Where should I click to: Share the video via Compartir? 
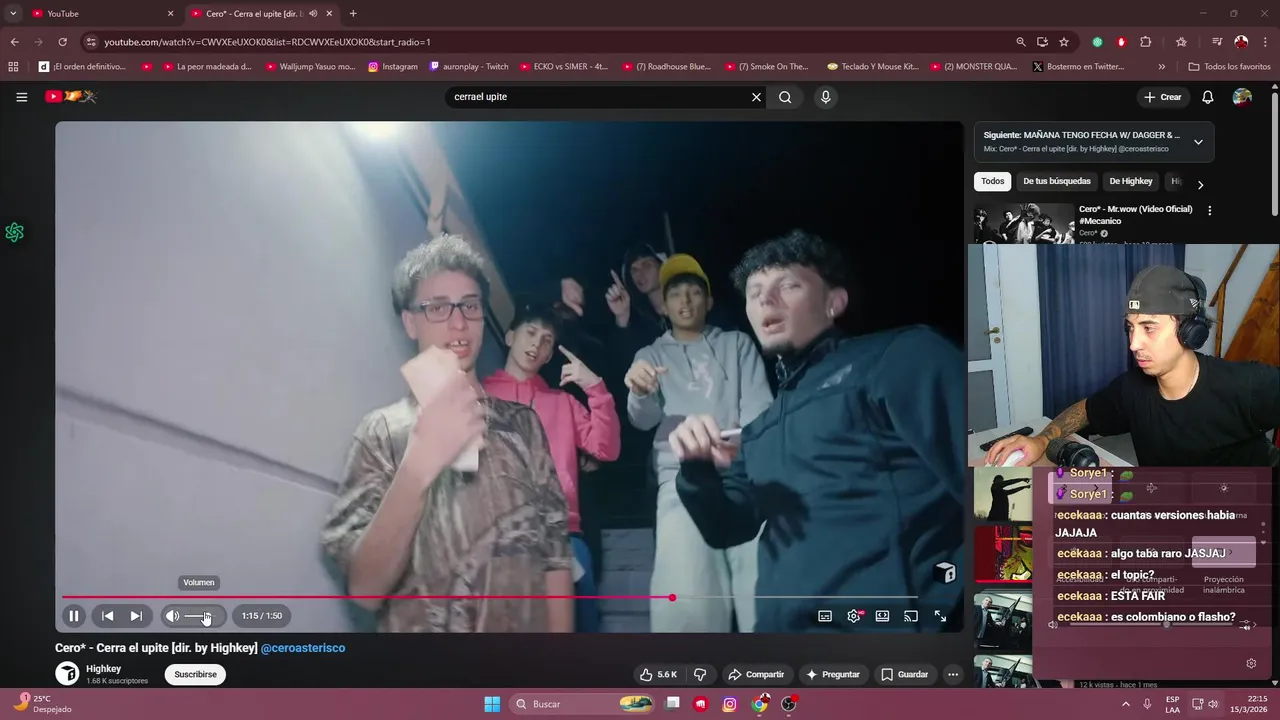coord(756,674)
